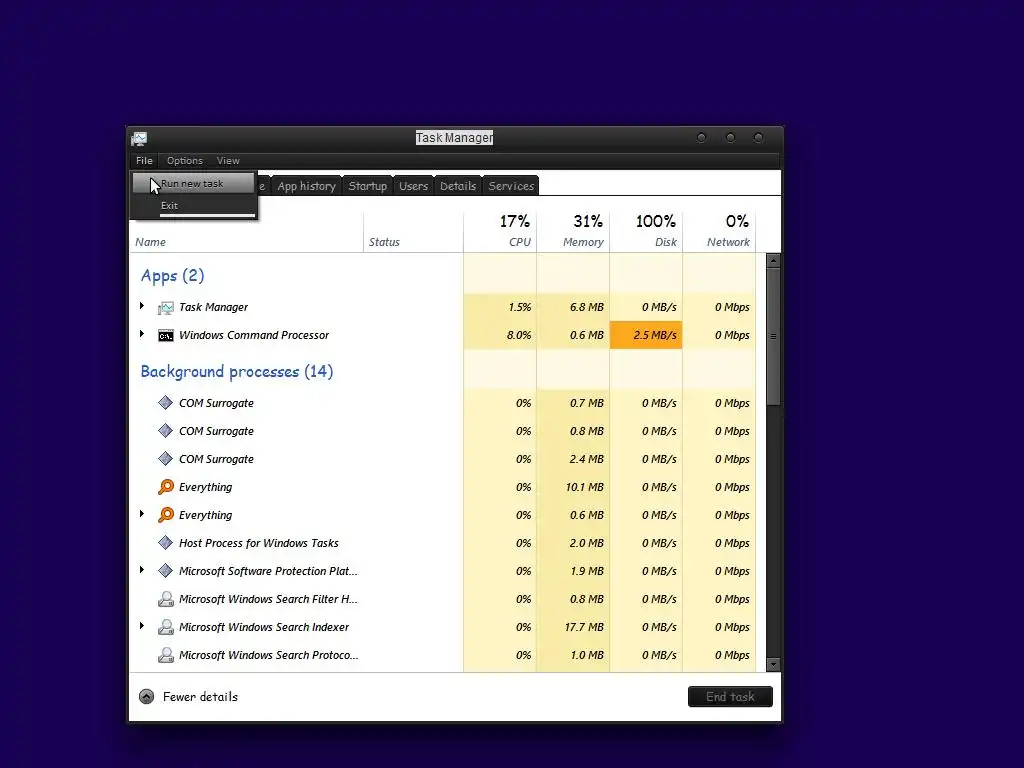
Task: Click Everything icon using 10.1 MB
Action: [x=166, y=487]
